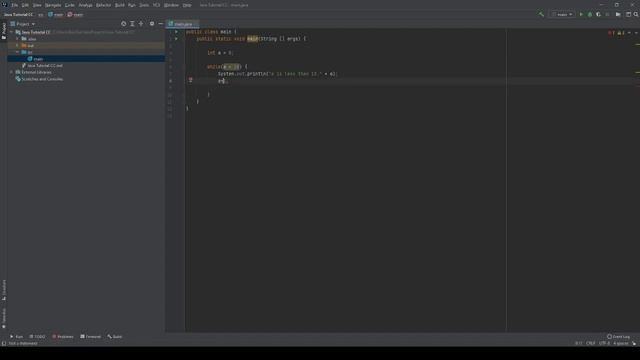Open the Edit menu

(25, 5)
